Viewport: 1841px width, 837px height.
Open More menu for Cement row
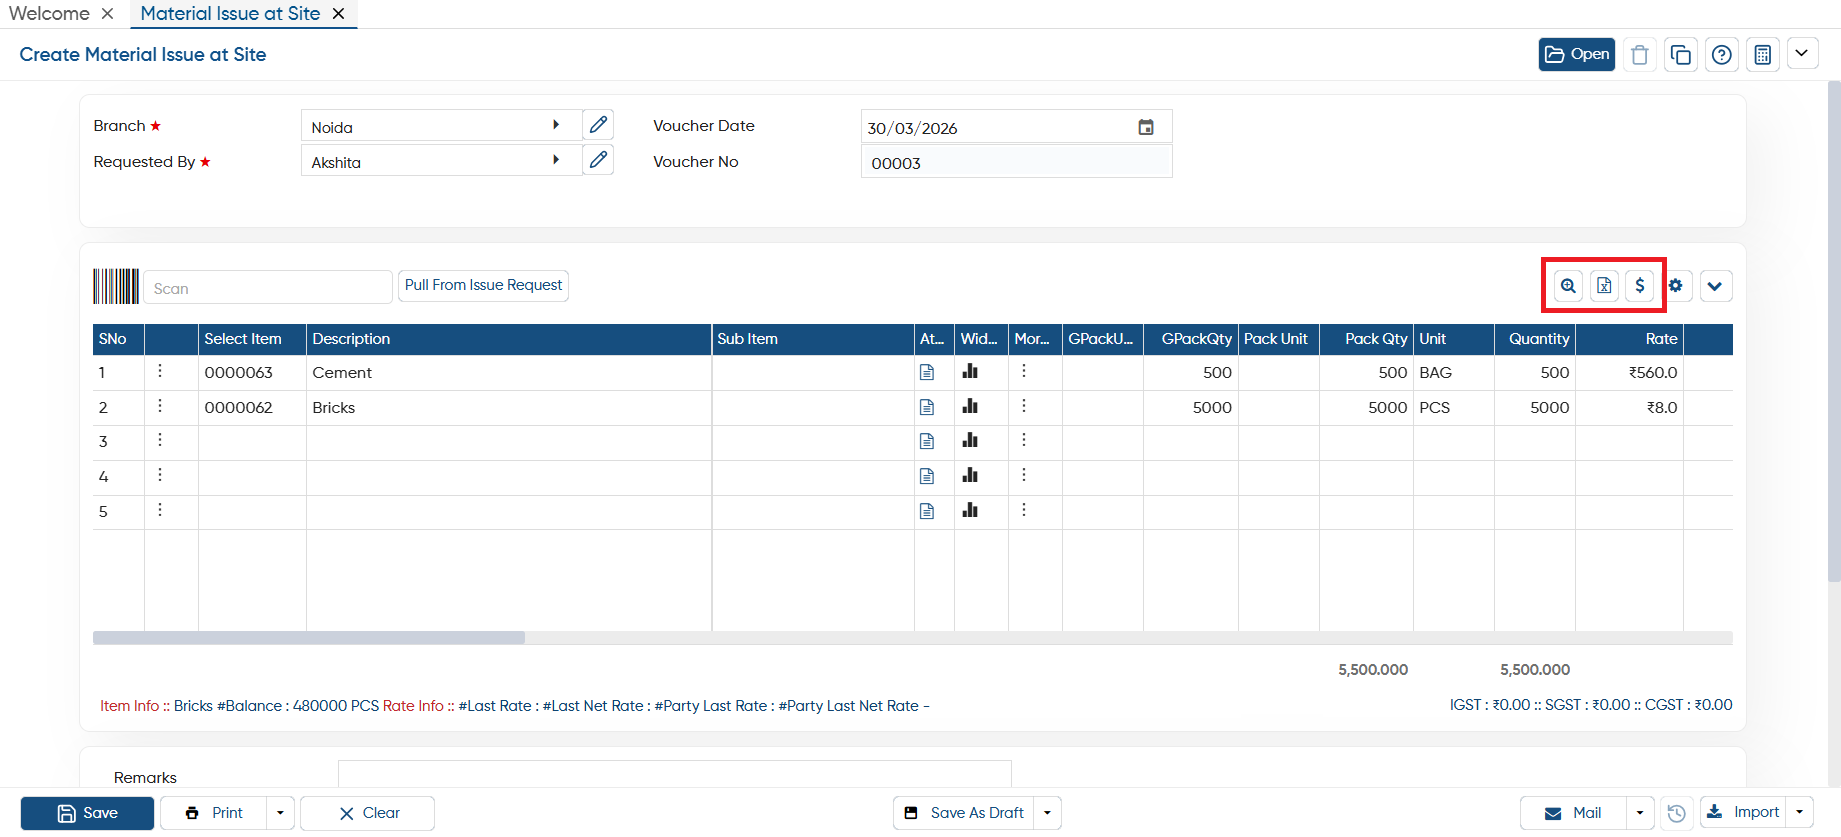[x=1024, y=371]
